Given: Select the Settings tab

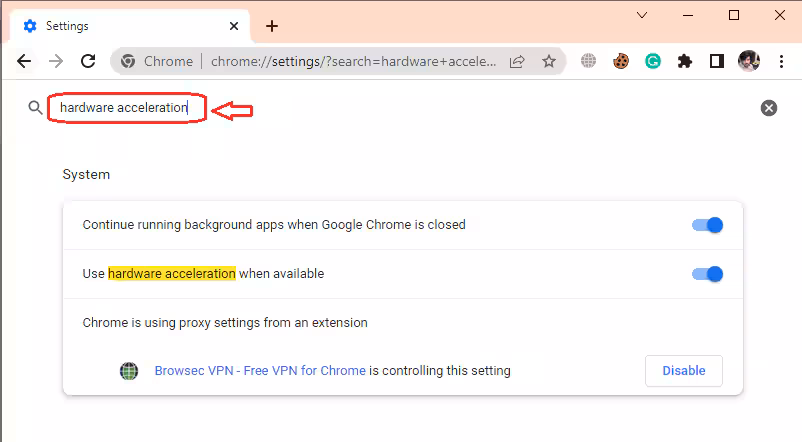Looking at the screenshot, I should [x=129, y=26].
